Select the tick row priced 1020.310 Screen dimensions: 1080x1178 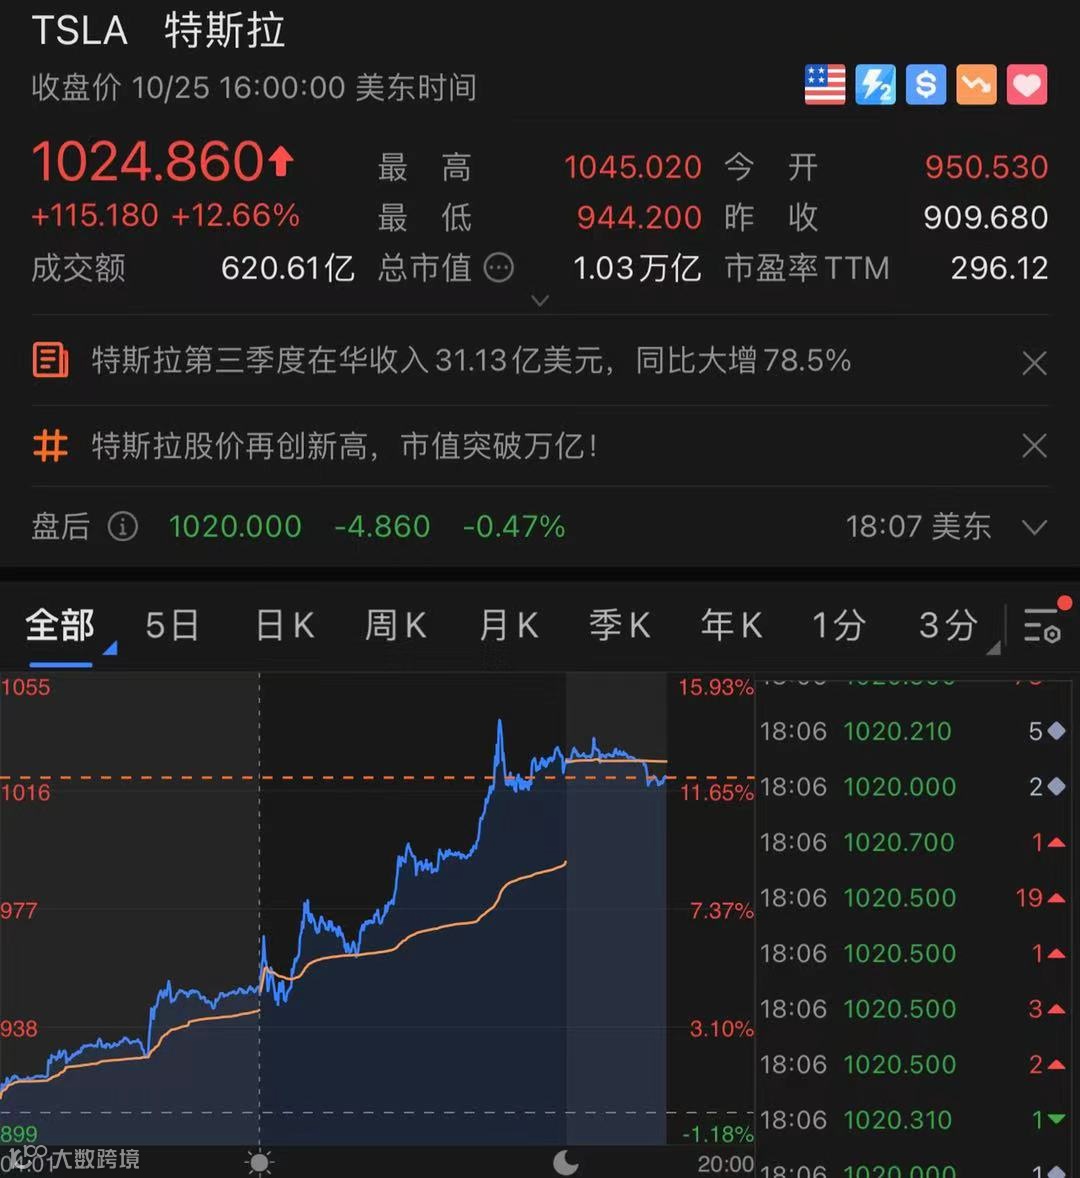(x=913, y=1120)
